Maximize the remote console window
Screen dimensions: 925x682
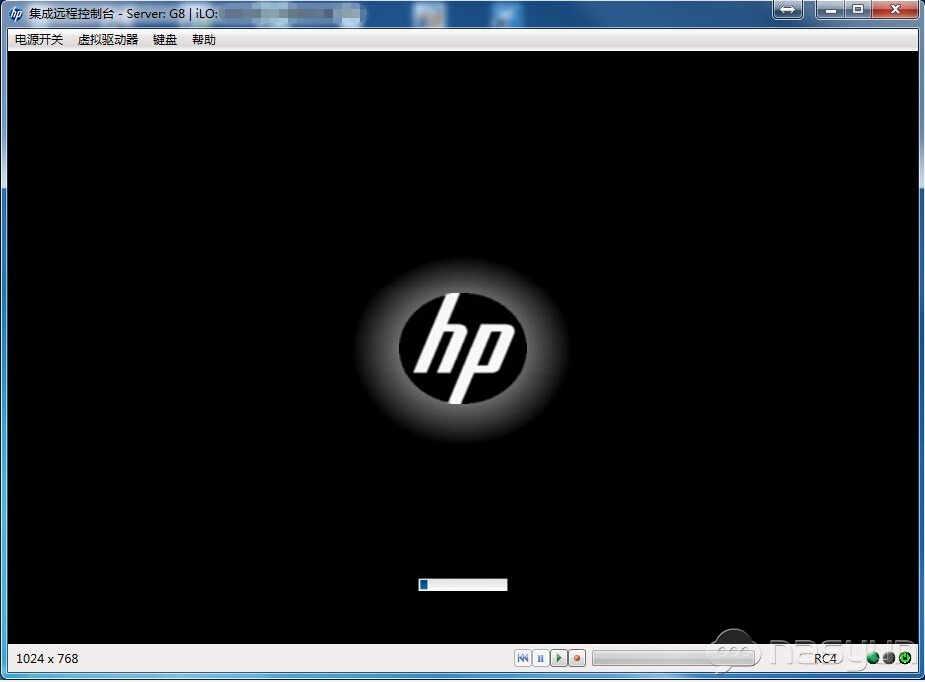point(858,9)
